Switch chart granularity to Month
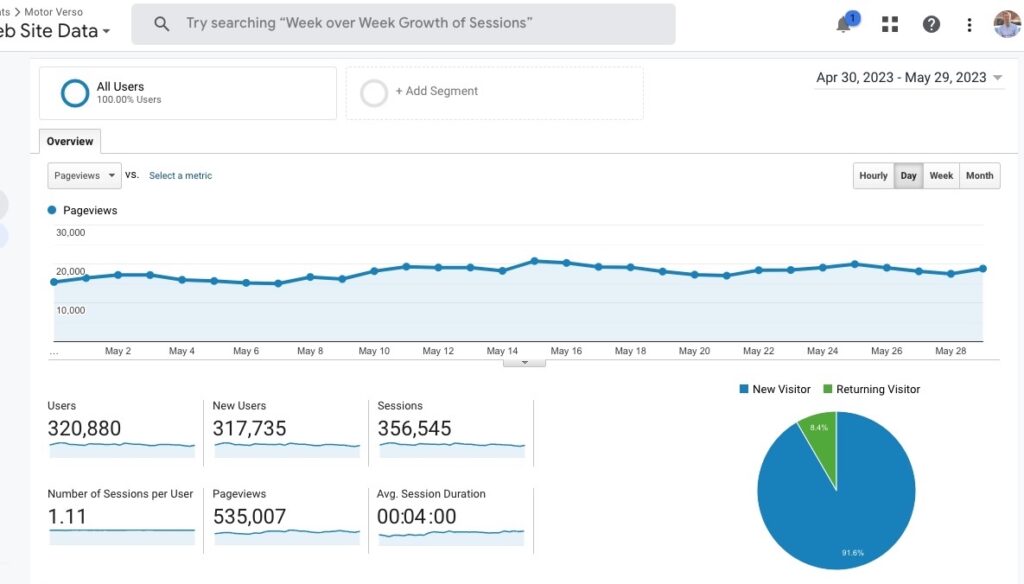The height and width of the screenshot is (584, 1024). [980, 176]
